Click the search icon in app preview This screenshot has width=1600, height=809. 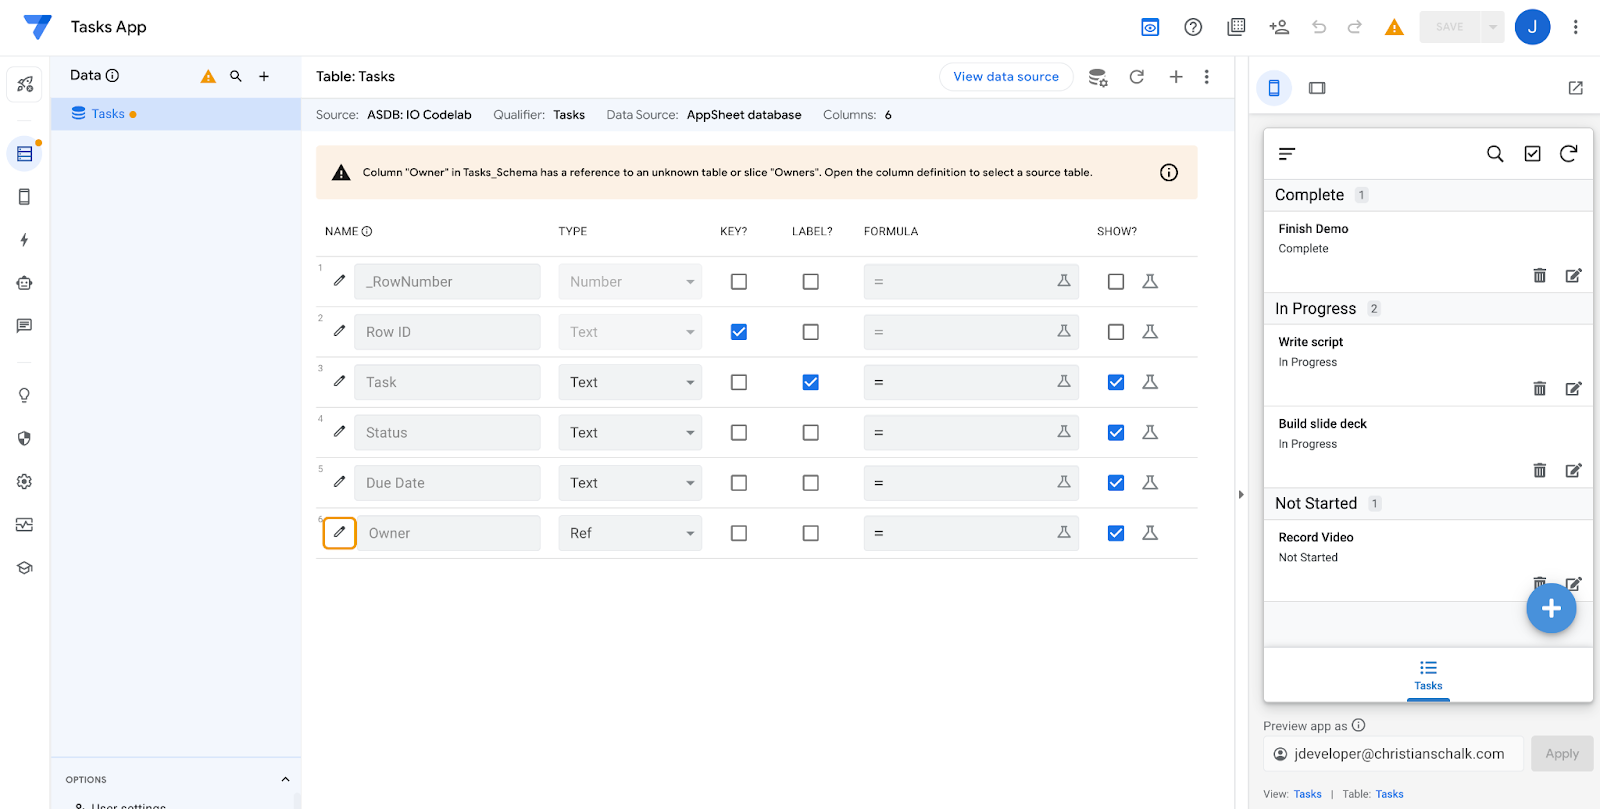1494,154
